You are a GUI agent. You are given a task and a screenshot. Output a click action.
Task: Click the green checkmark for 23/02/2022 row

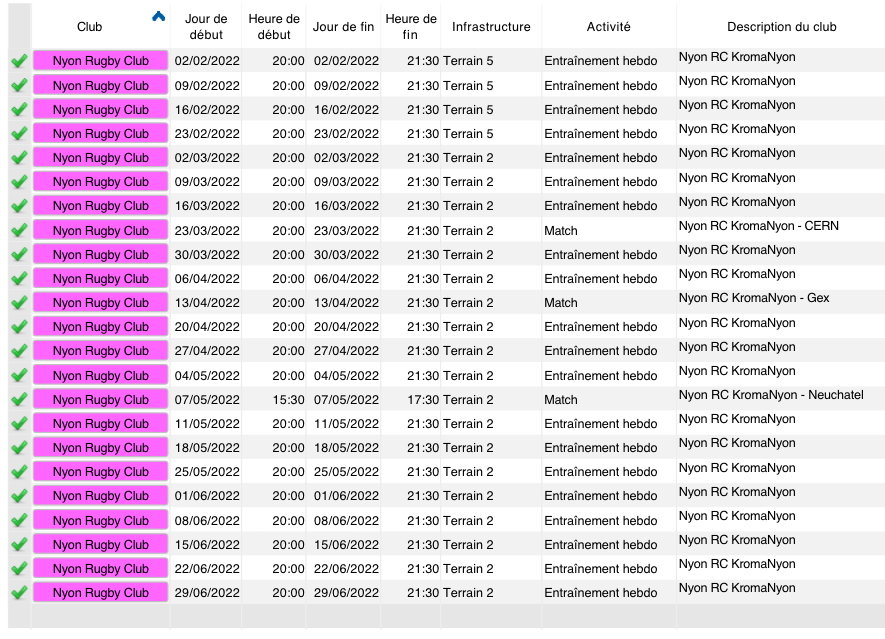[19, 134]
